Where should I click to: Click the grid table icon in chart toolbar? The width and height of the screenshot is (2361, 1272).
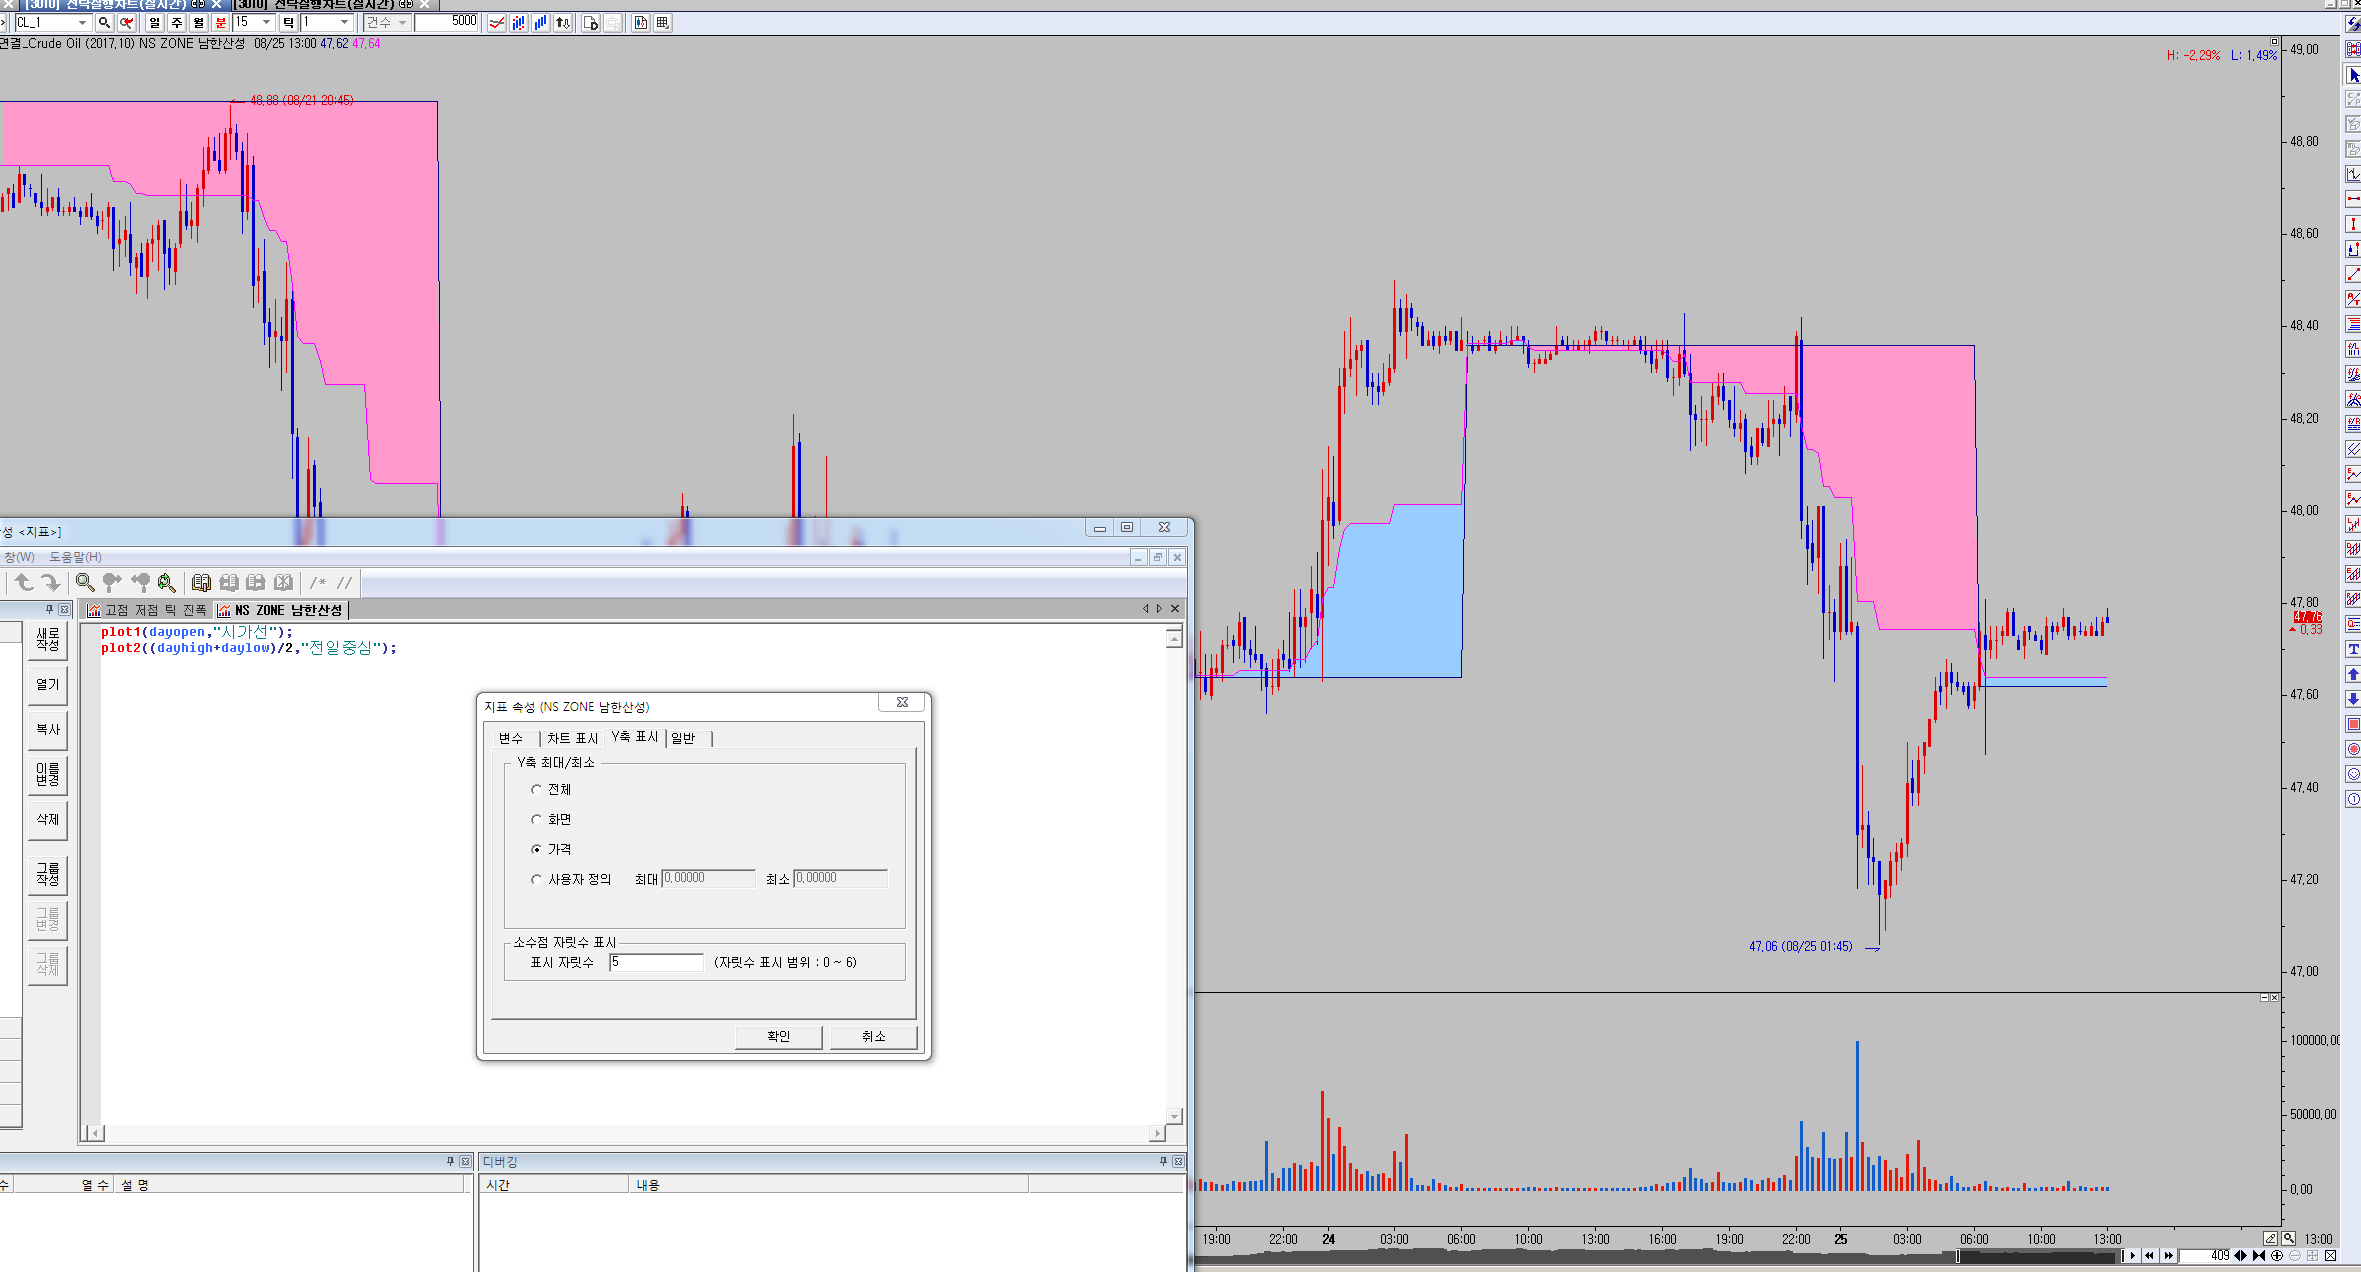pos(662,22)
